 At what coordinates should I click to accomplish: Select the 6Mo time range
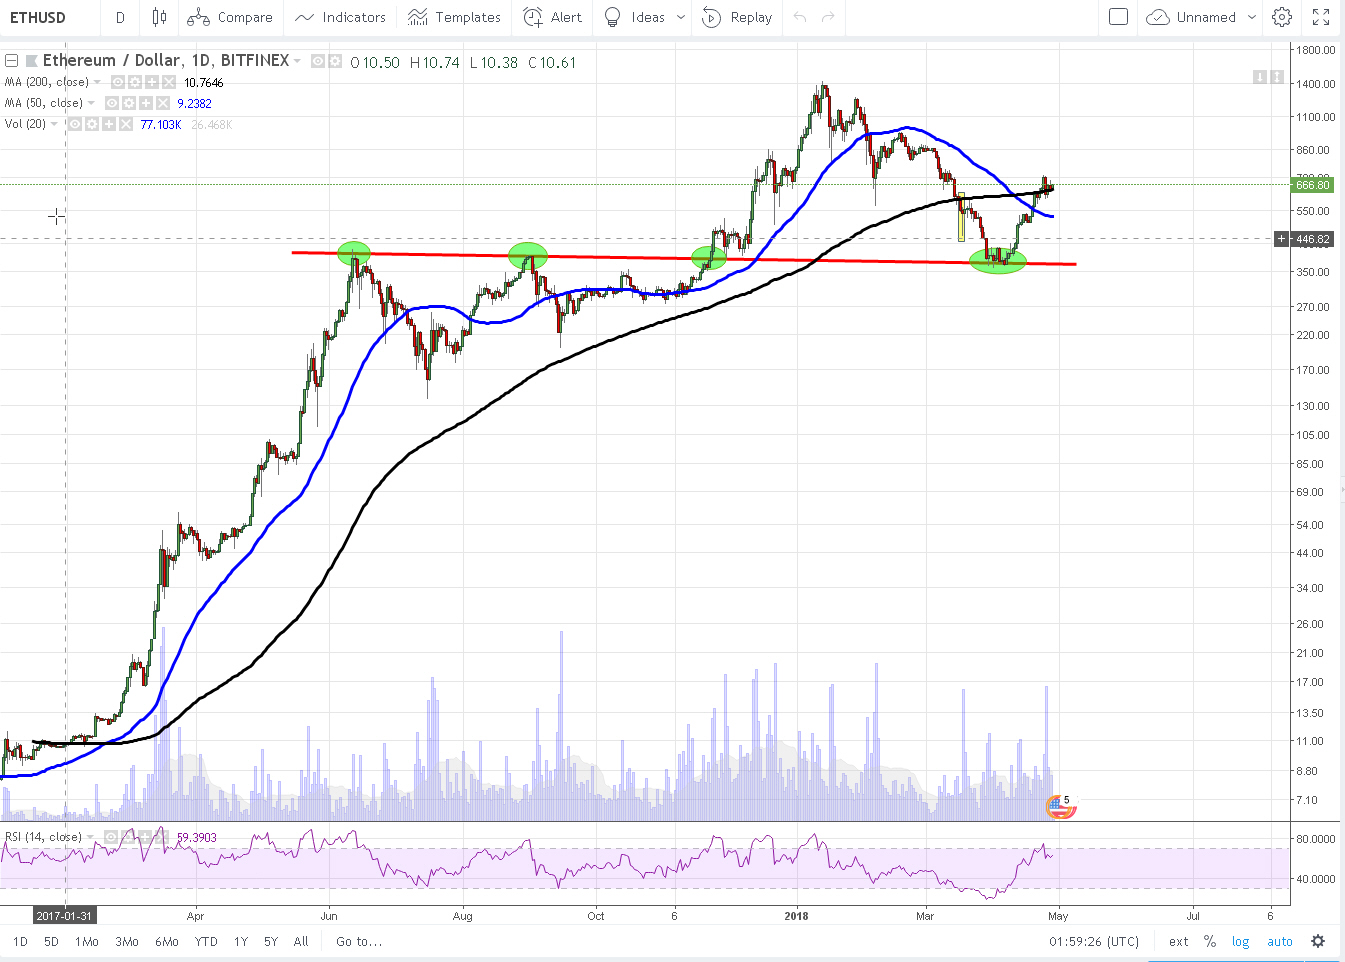pos(166,941)
